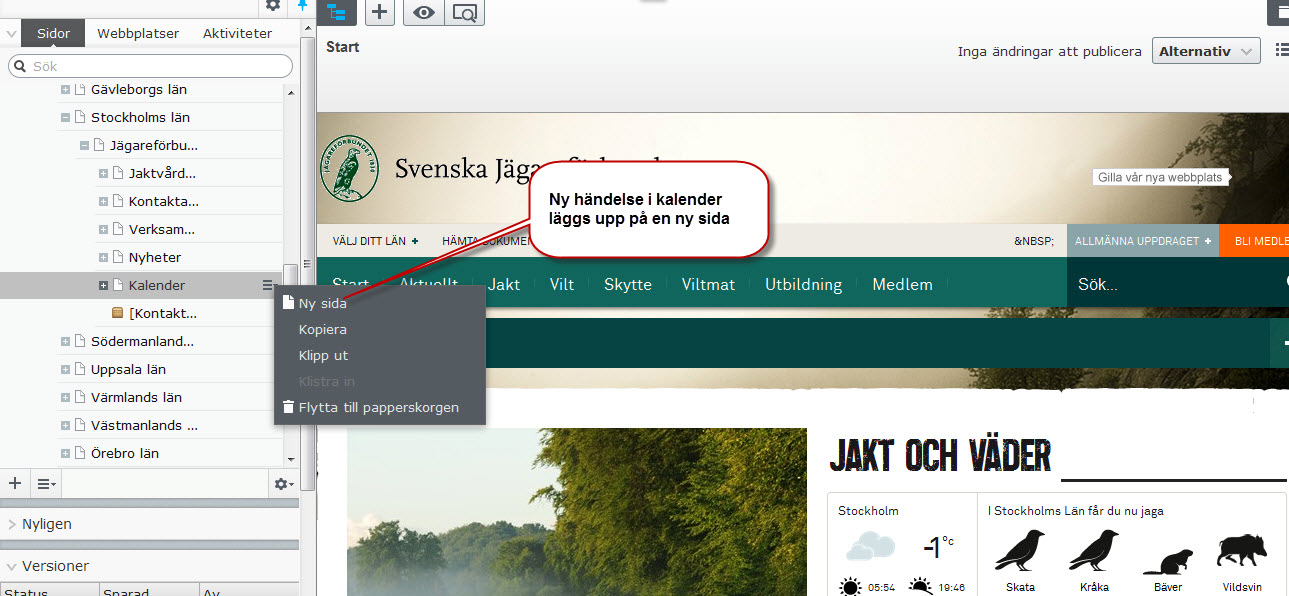
Task: Open the gear dropdown below page tree
Action: click(x=284, y=483)
